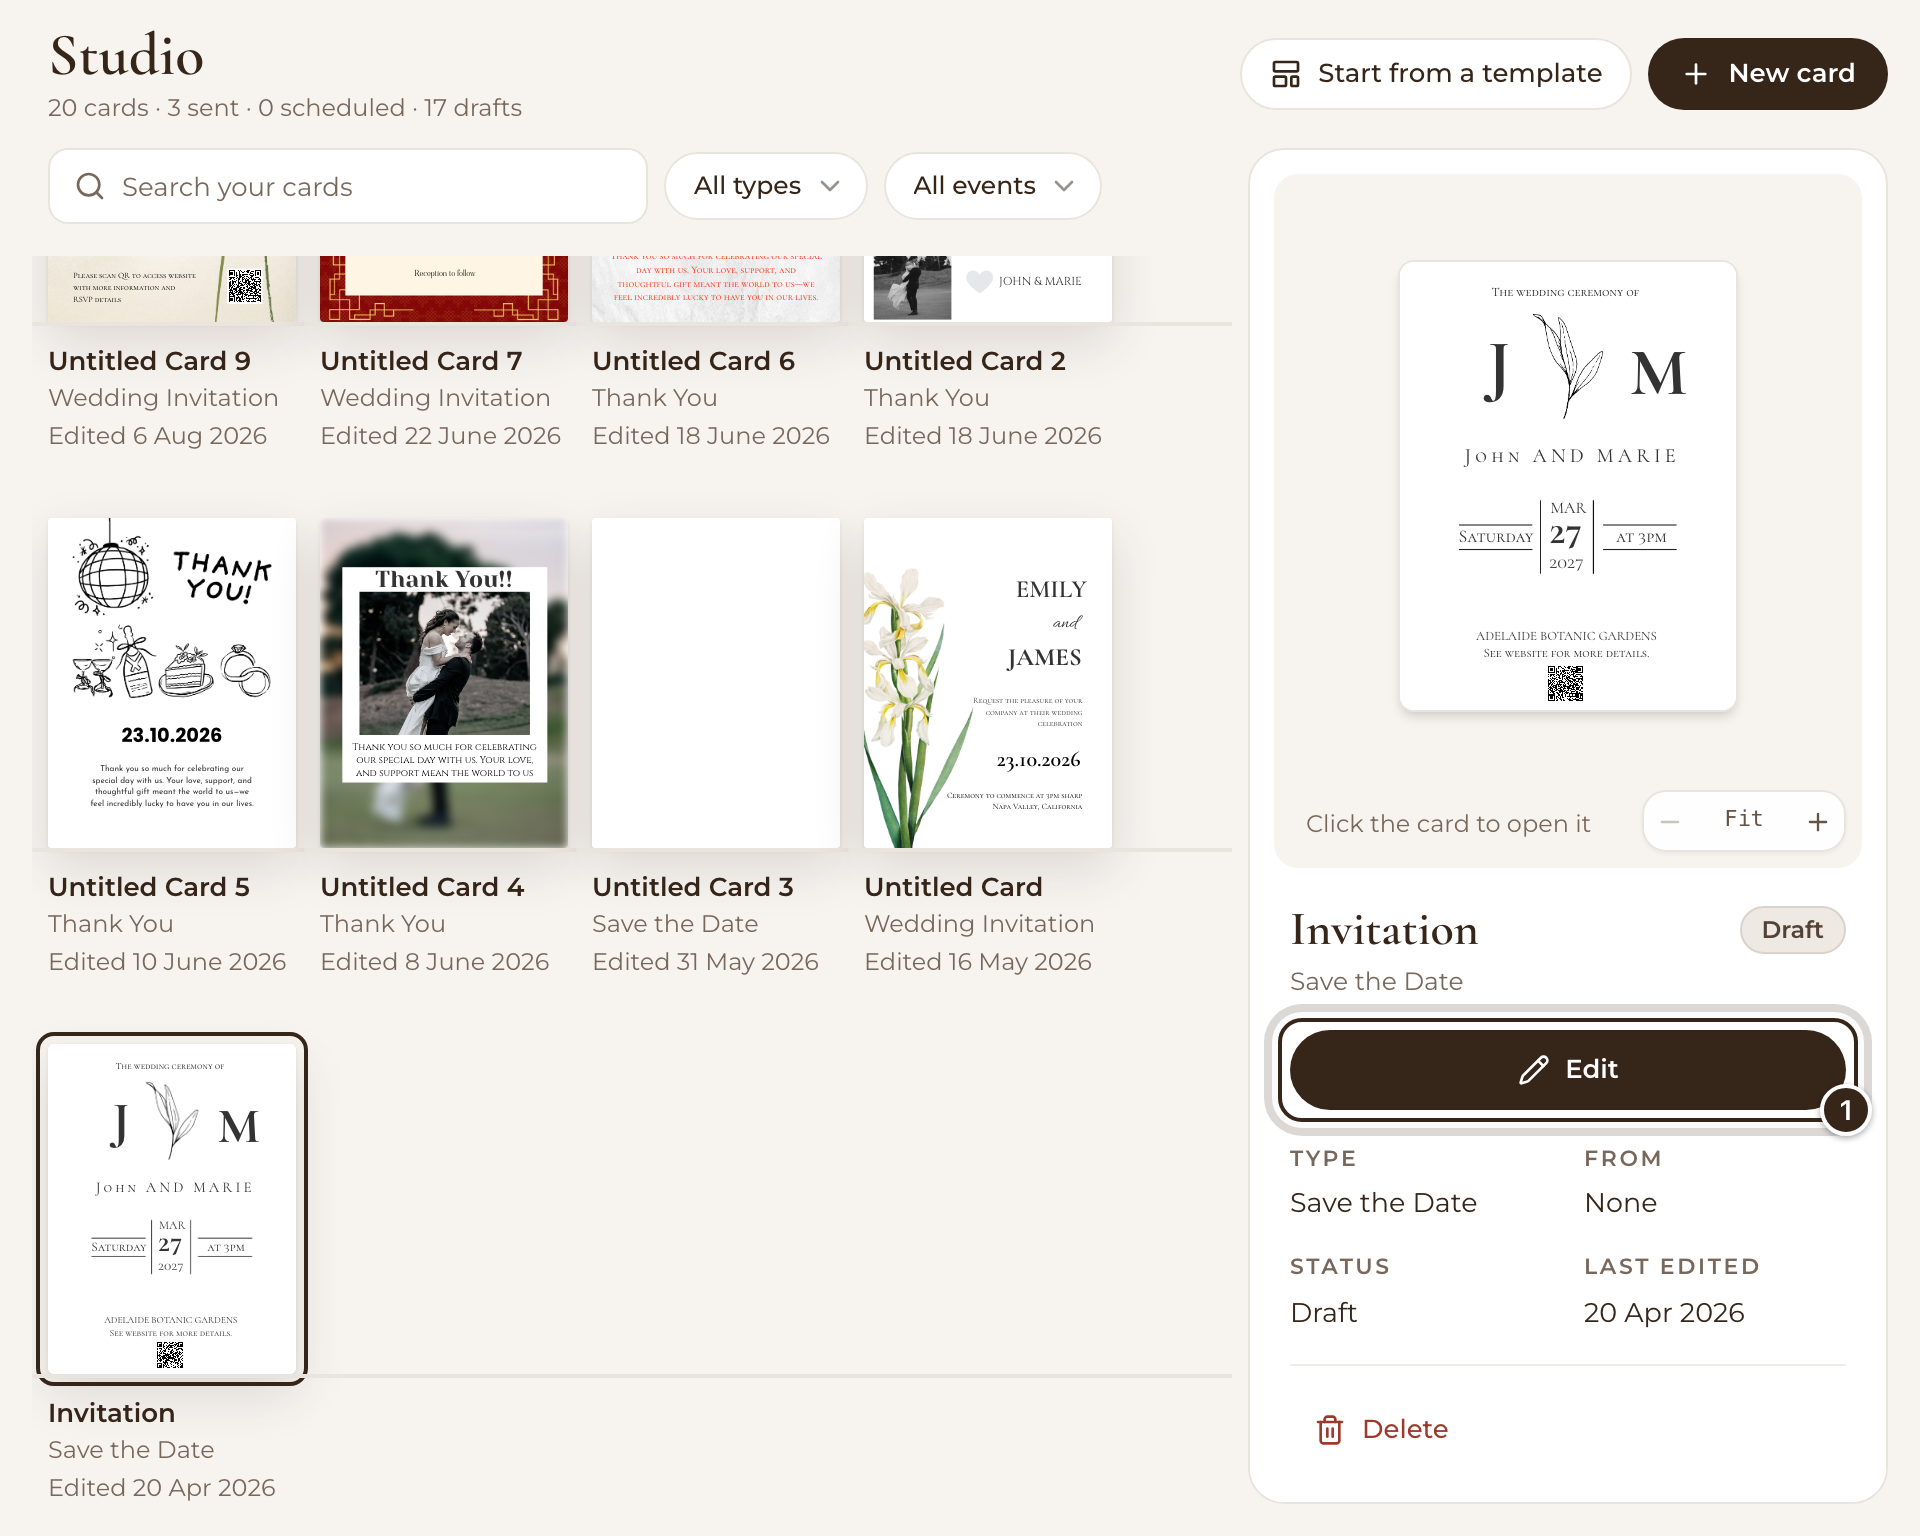Viewport: 1920px width, 1536px height.
Task: Select Untitled Card 9 thumbnail
Action: pyautogui.click(x=172, y=289)
